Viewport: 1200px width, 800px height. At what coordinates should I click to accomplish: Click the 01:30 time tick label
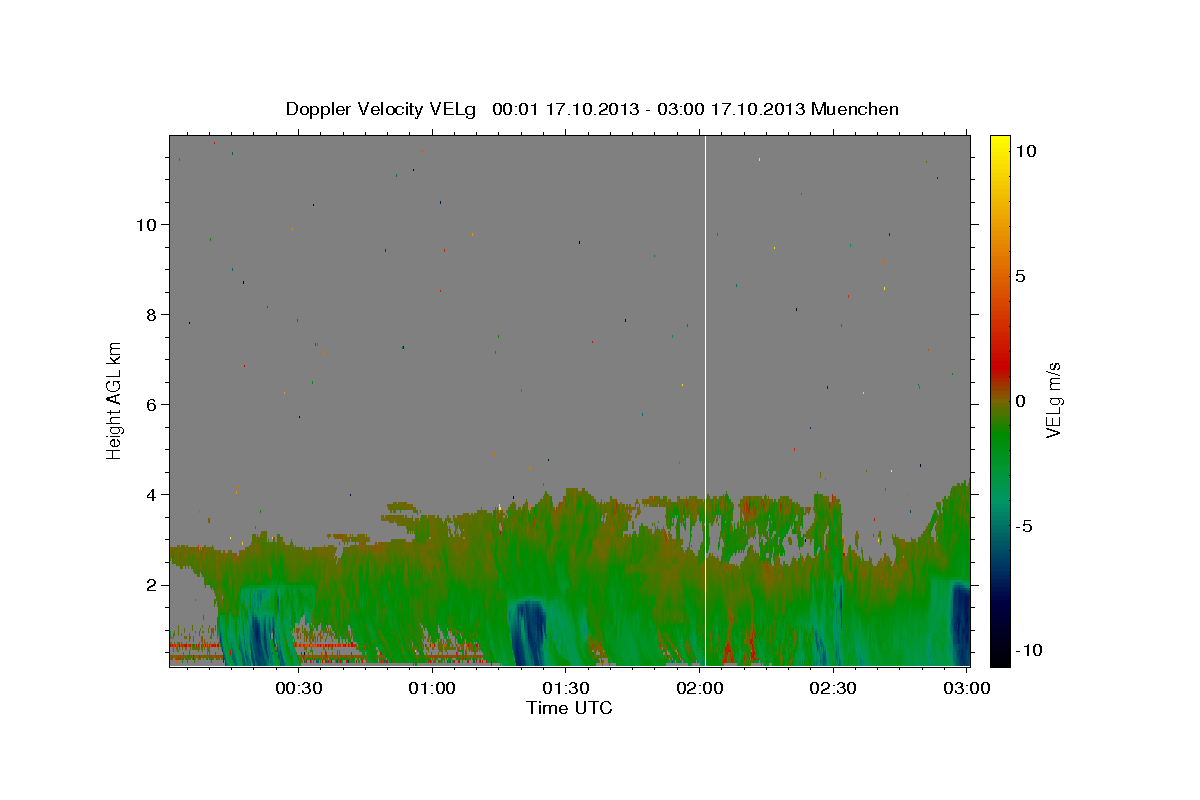coord(565,689)
